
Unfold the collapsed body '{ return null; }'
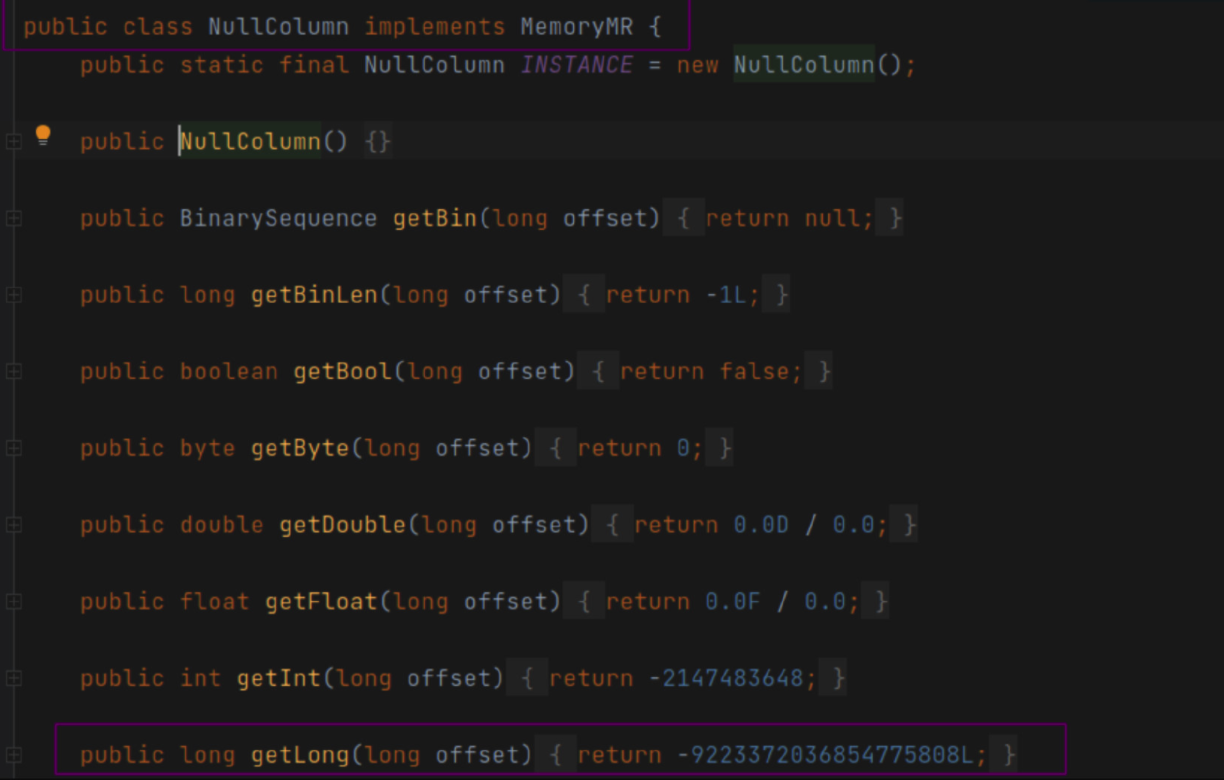[783, 218]
